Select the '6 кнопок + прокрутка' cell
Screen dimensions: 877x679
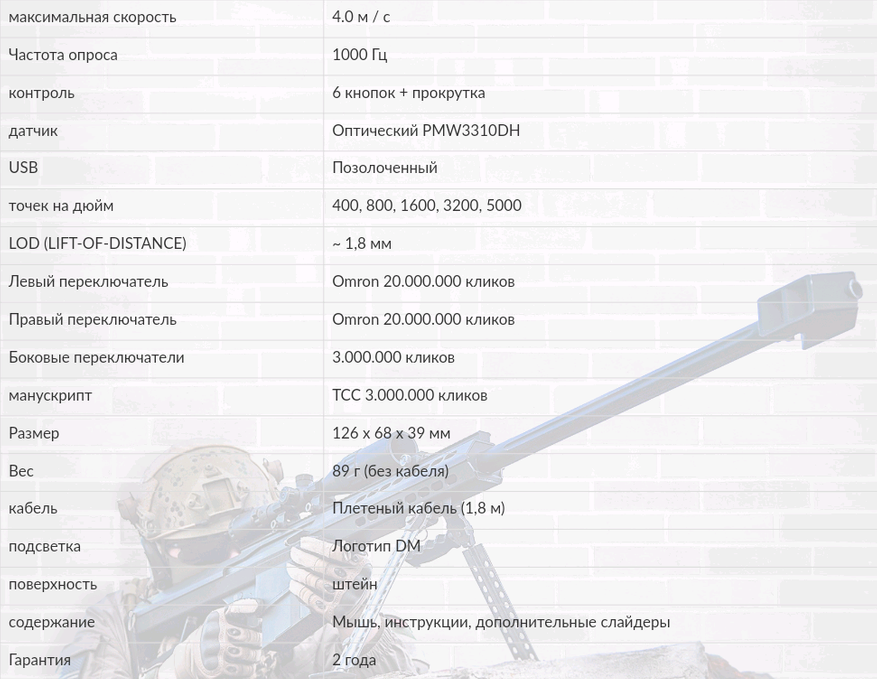408,93
